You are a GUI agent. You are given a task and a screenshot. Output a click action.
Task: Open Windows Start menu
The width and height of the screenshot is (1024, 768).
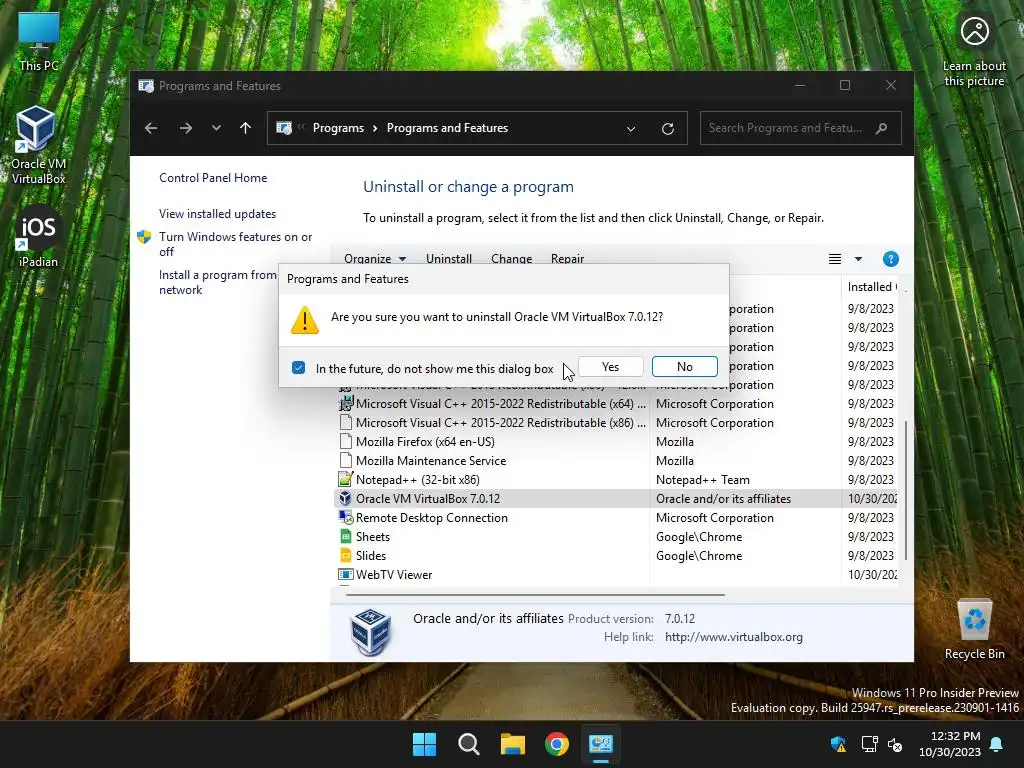coord(424,744)
